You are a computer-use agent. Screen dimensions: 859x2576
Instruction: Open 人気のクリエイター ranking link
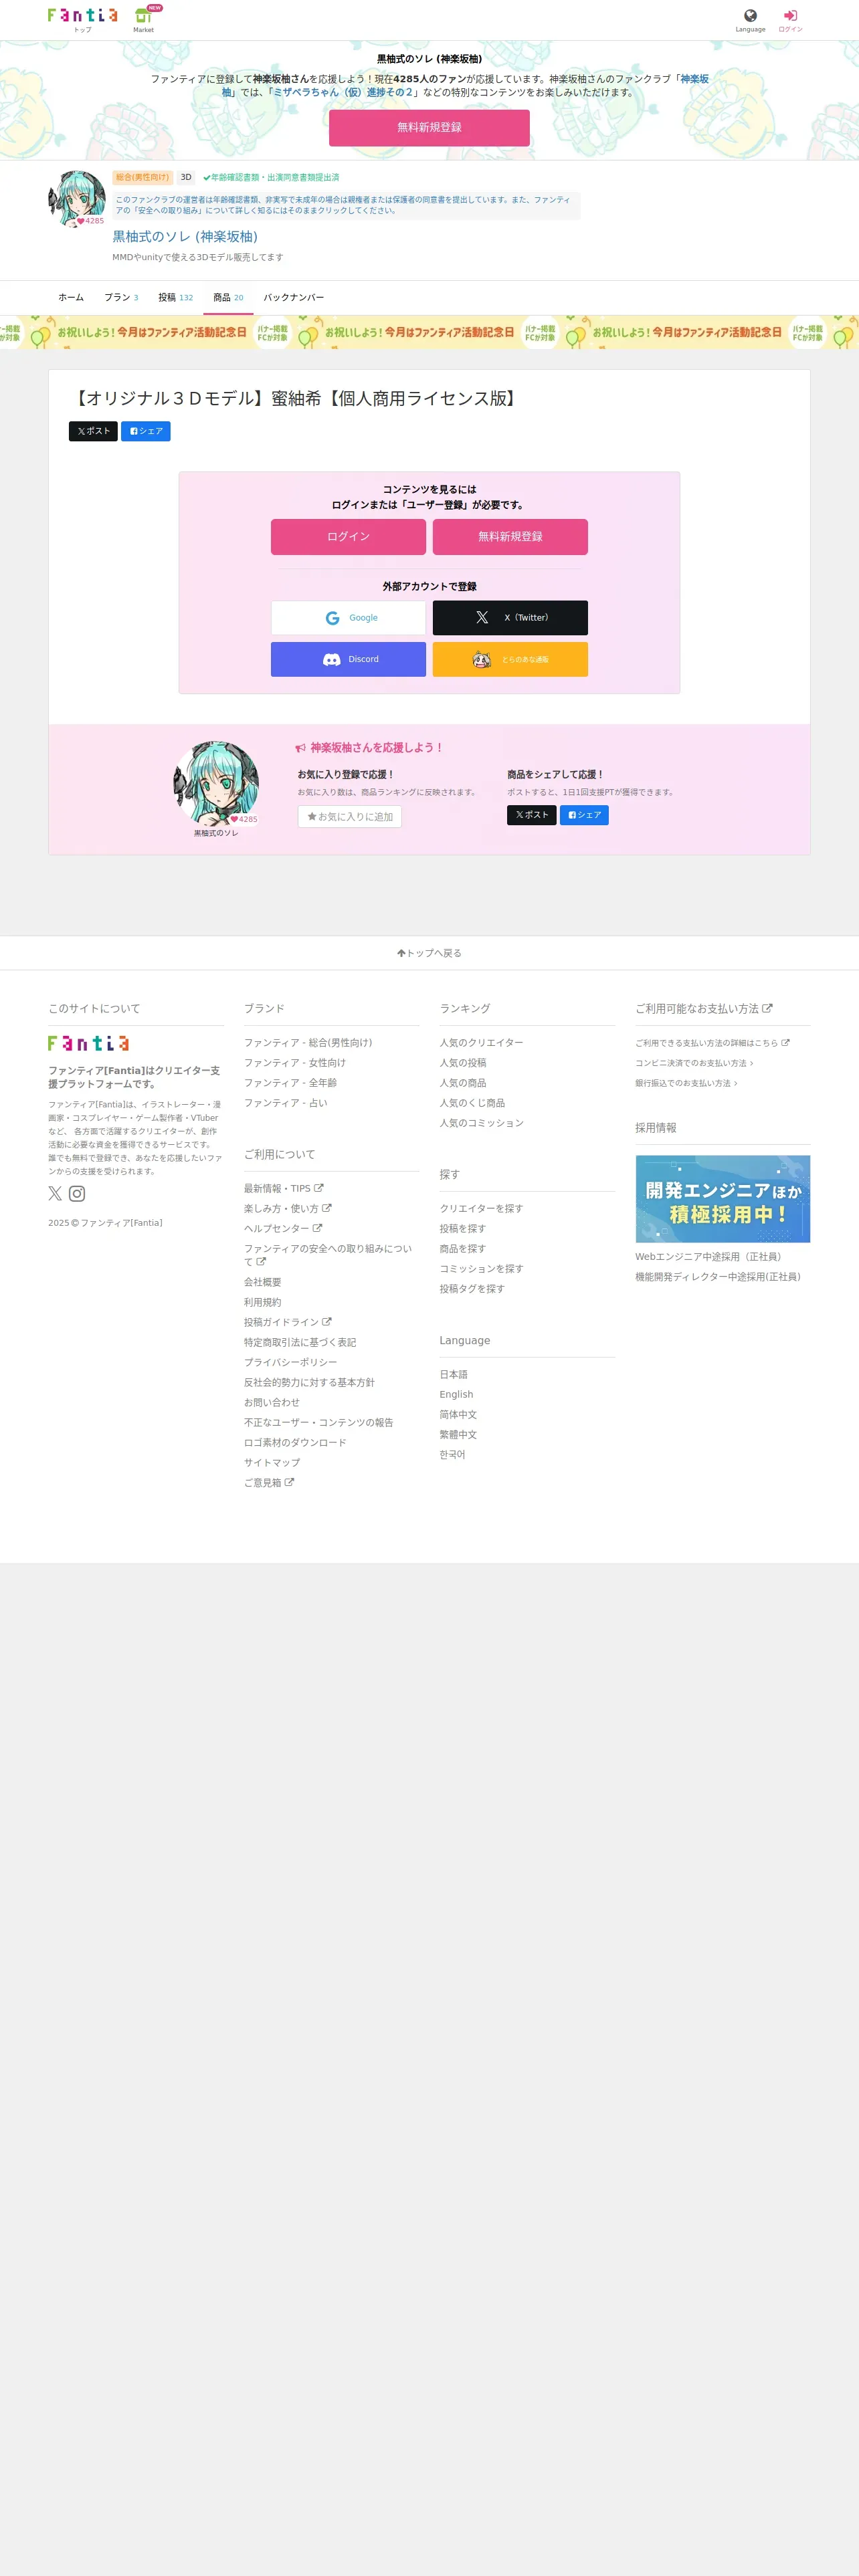[x=481, y=1043]
